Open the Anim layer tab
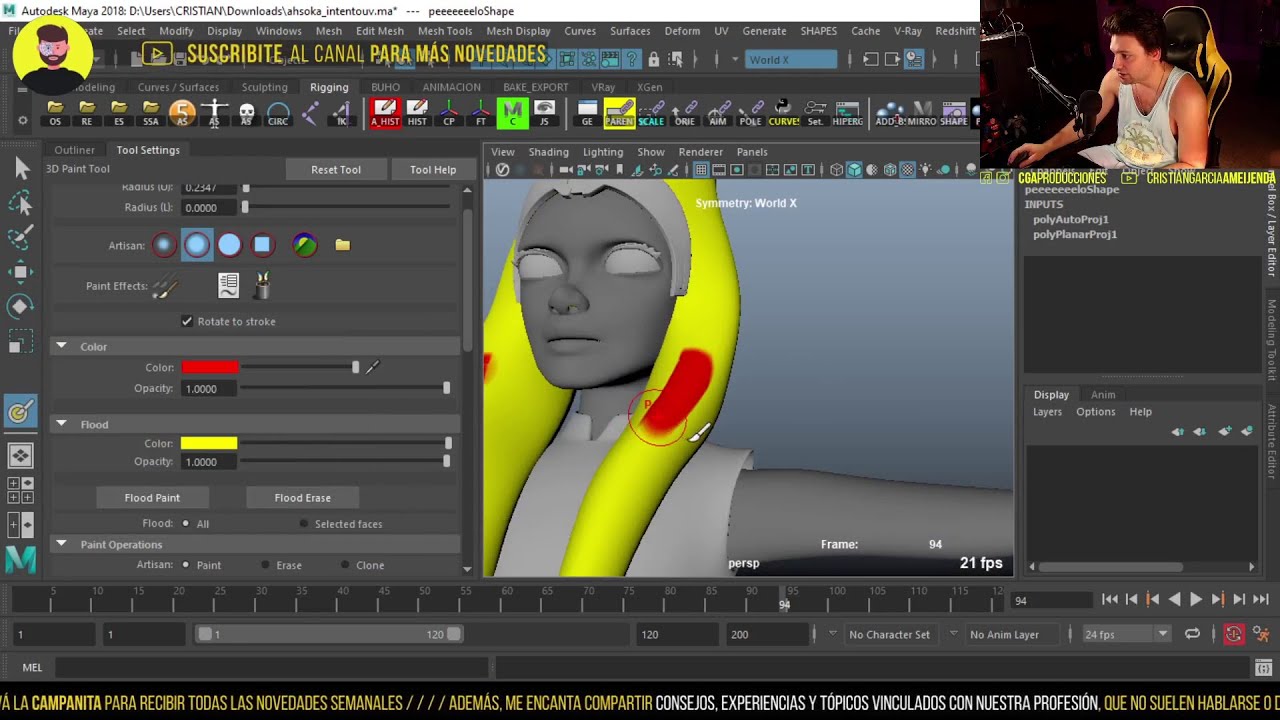 [x=1103, y=394]
